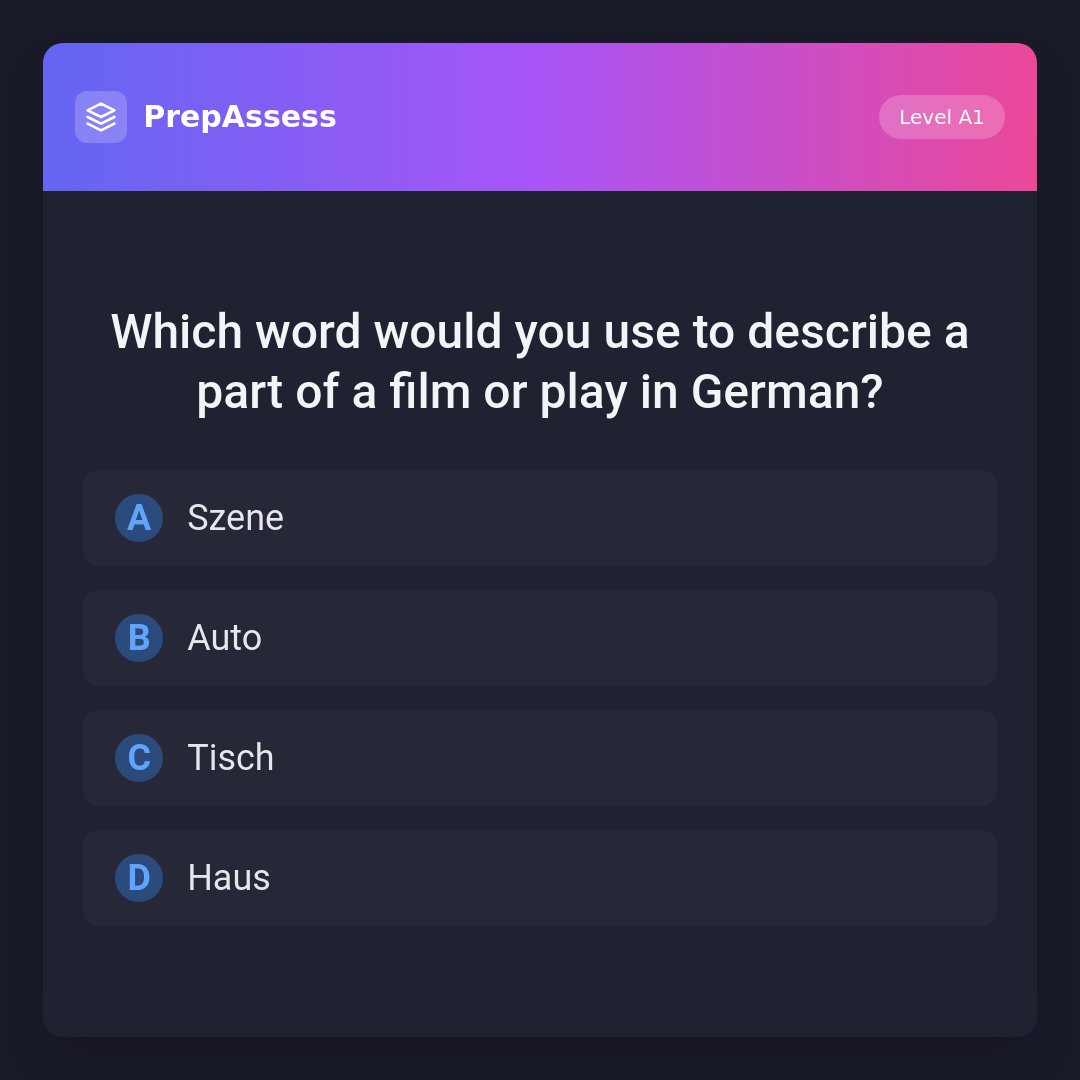Click the circular A letter badge
1080x1080 pixels.
(x=139, y=518)
